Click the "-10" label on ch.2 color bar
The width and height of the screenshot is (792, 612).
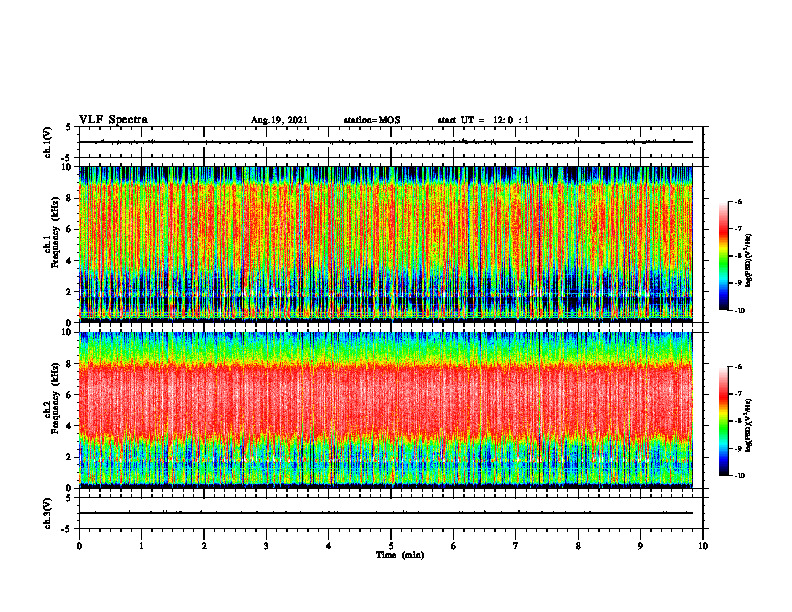(x=739, y=476)
